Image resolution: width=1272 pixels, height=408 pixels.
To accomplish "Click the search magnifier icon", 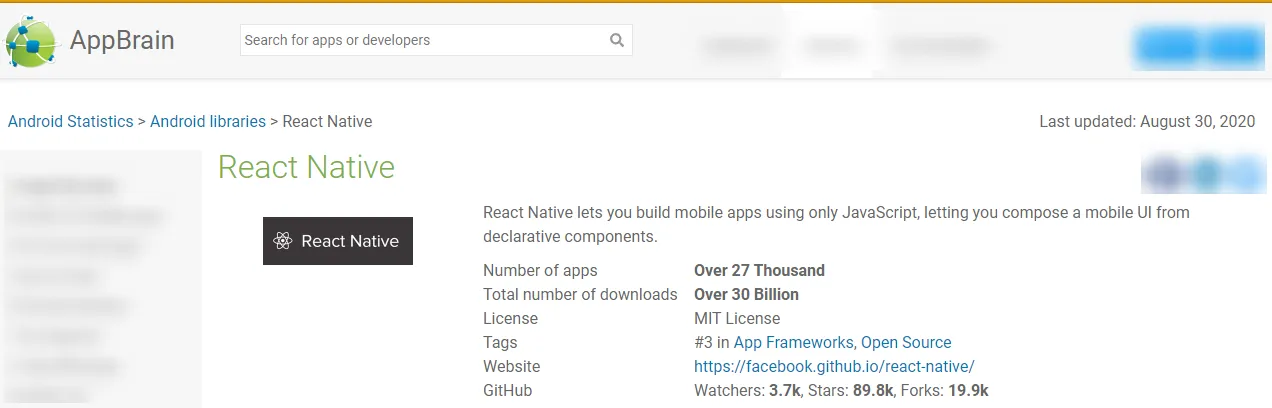I will [617, 41].
